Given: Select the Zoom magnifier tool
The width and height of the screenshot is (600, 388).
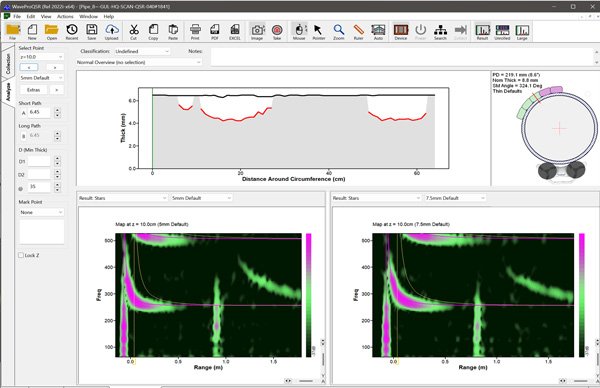Looking at the screenshot, I should click(x=339, y=31).
